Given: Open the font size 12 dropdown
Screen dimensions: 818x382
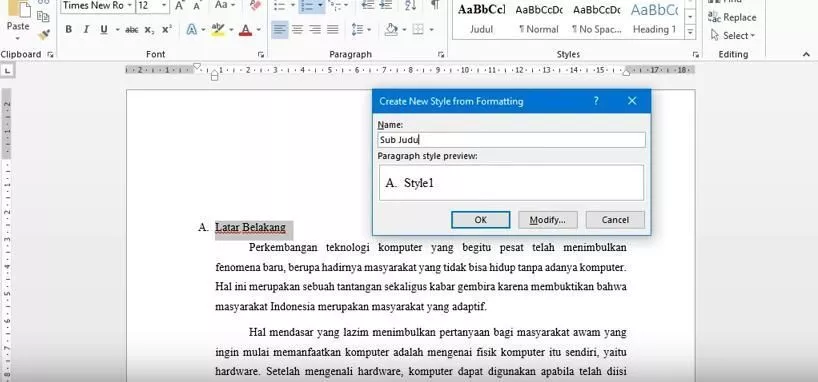Looking at the screenshot, I should pos(164,6).
